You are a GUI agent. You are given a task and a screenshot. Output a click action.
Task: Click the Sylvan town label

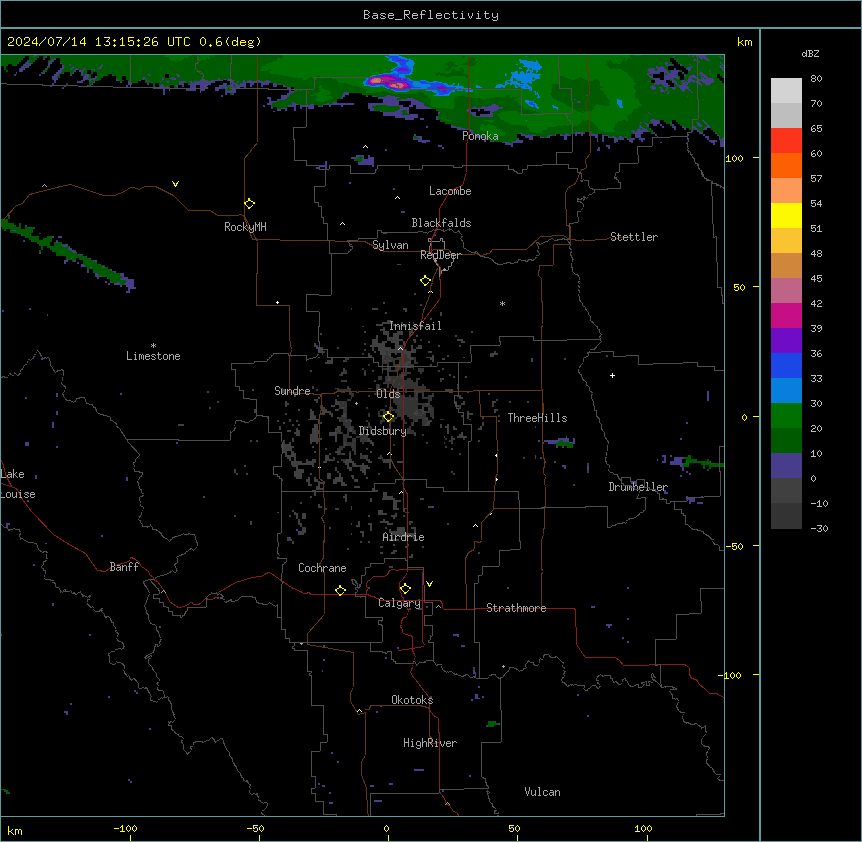[390, 245]
